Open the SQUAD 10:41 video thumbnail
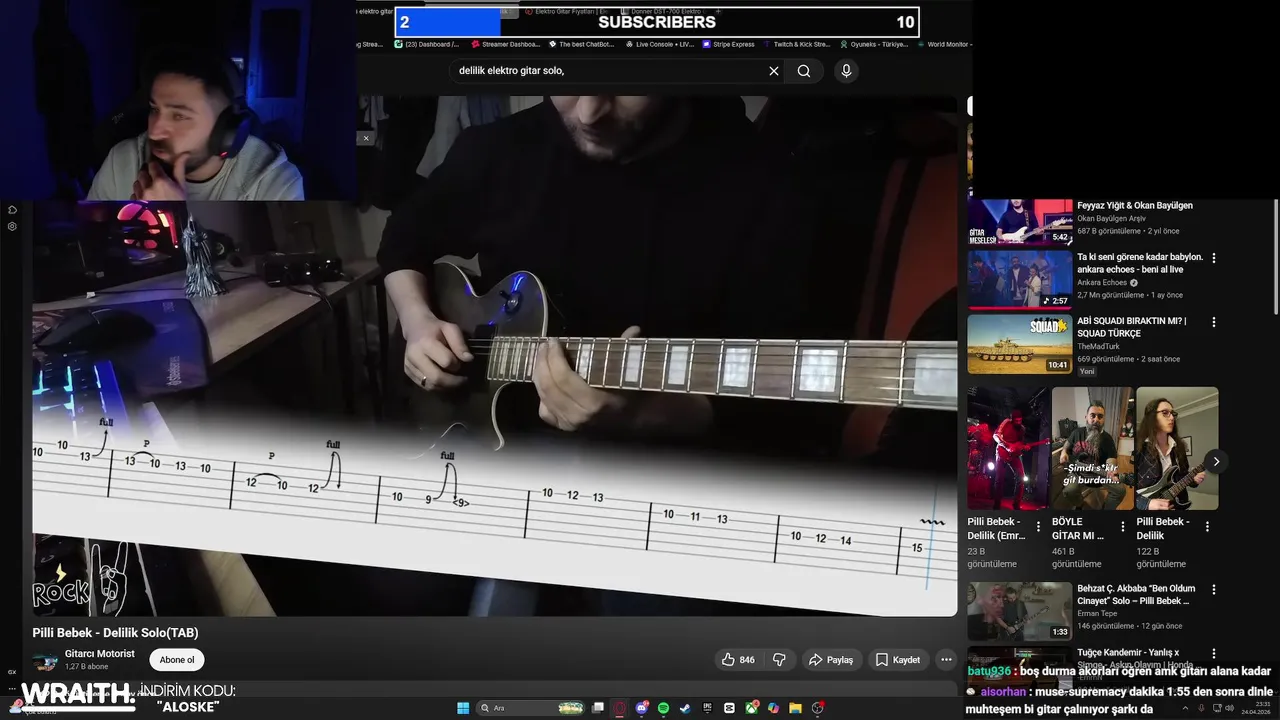The image size is (1280, 720). [x=1020, y=344]
